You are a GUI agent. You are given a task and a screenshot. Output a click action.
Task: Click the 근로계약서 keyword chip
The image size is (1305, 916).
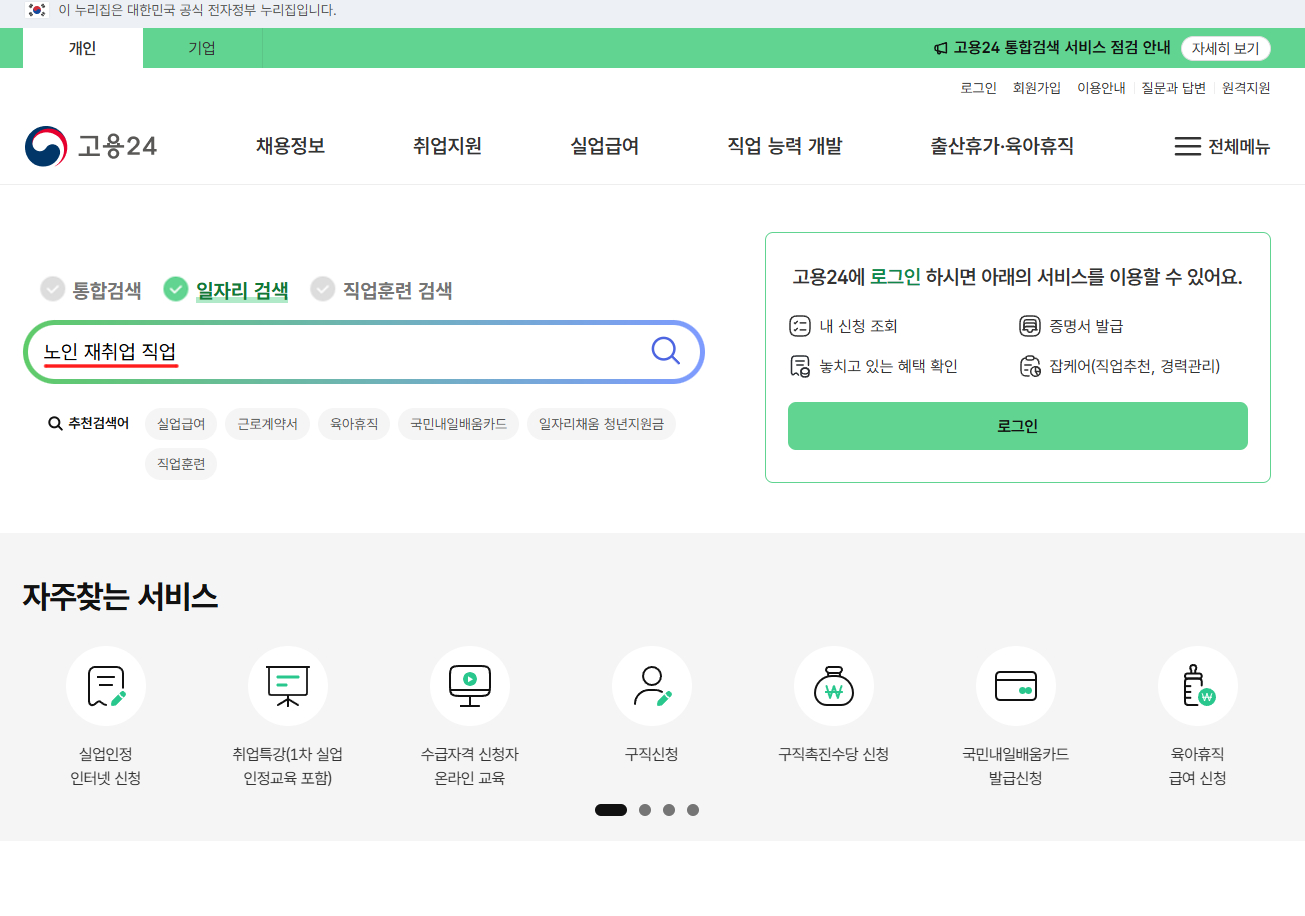268,424
